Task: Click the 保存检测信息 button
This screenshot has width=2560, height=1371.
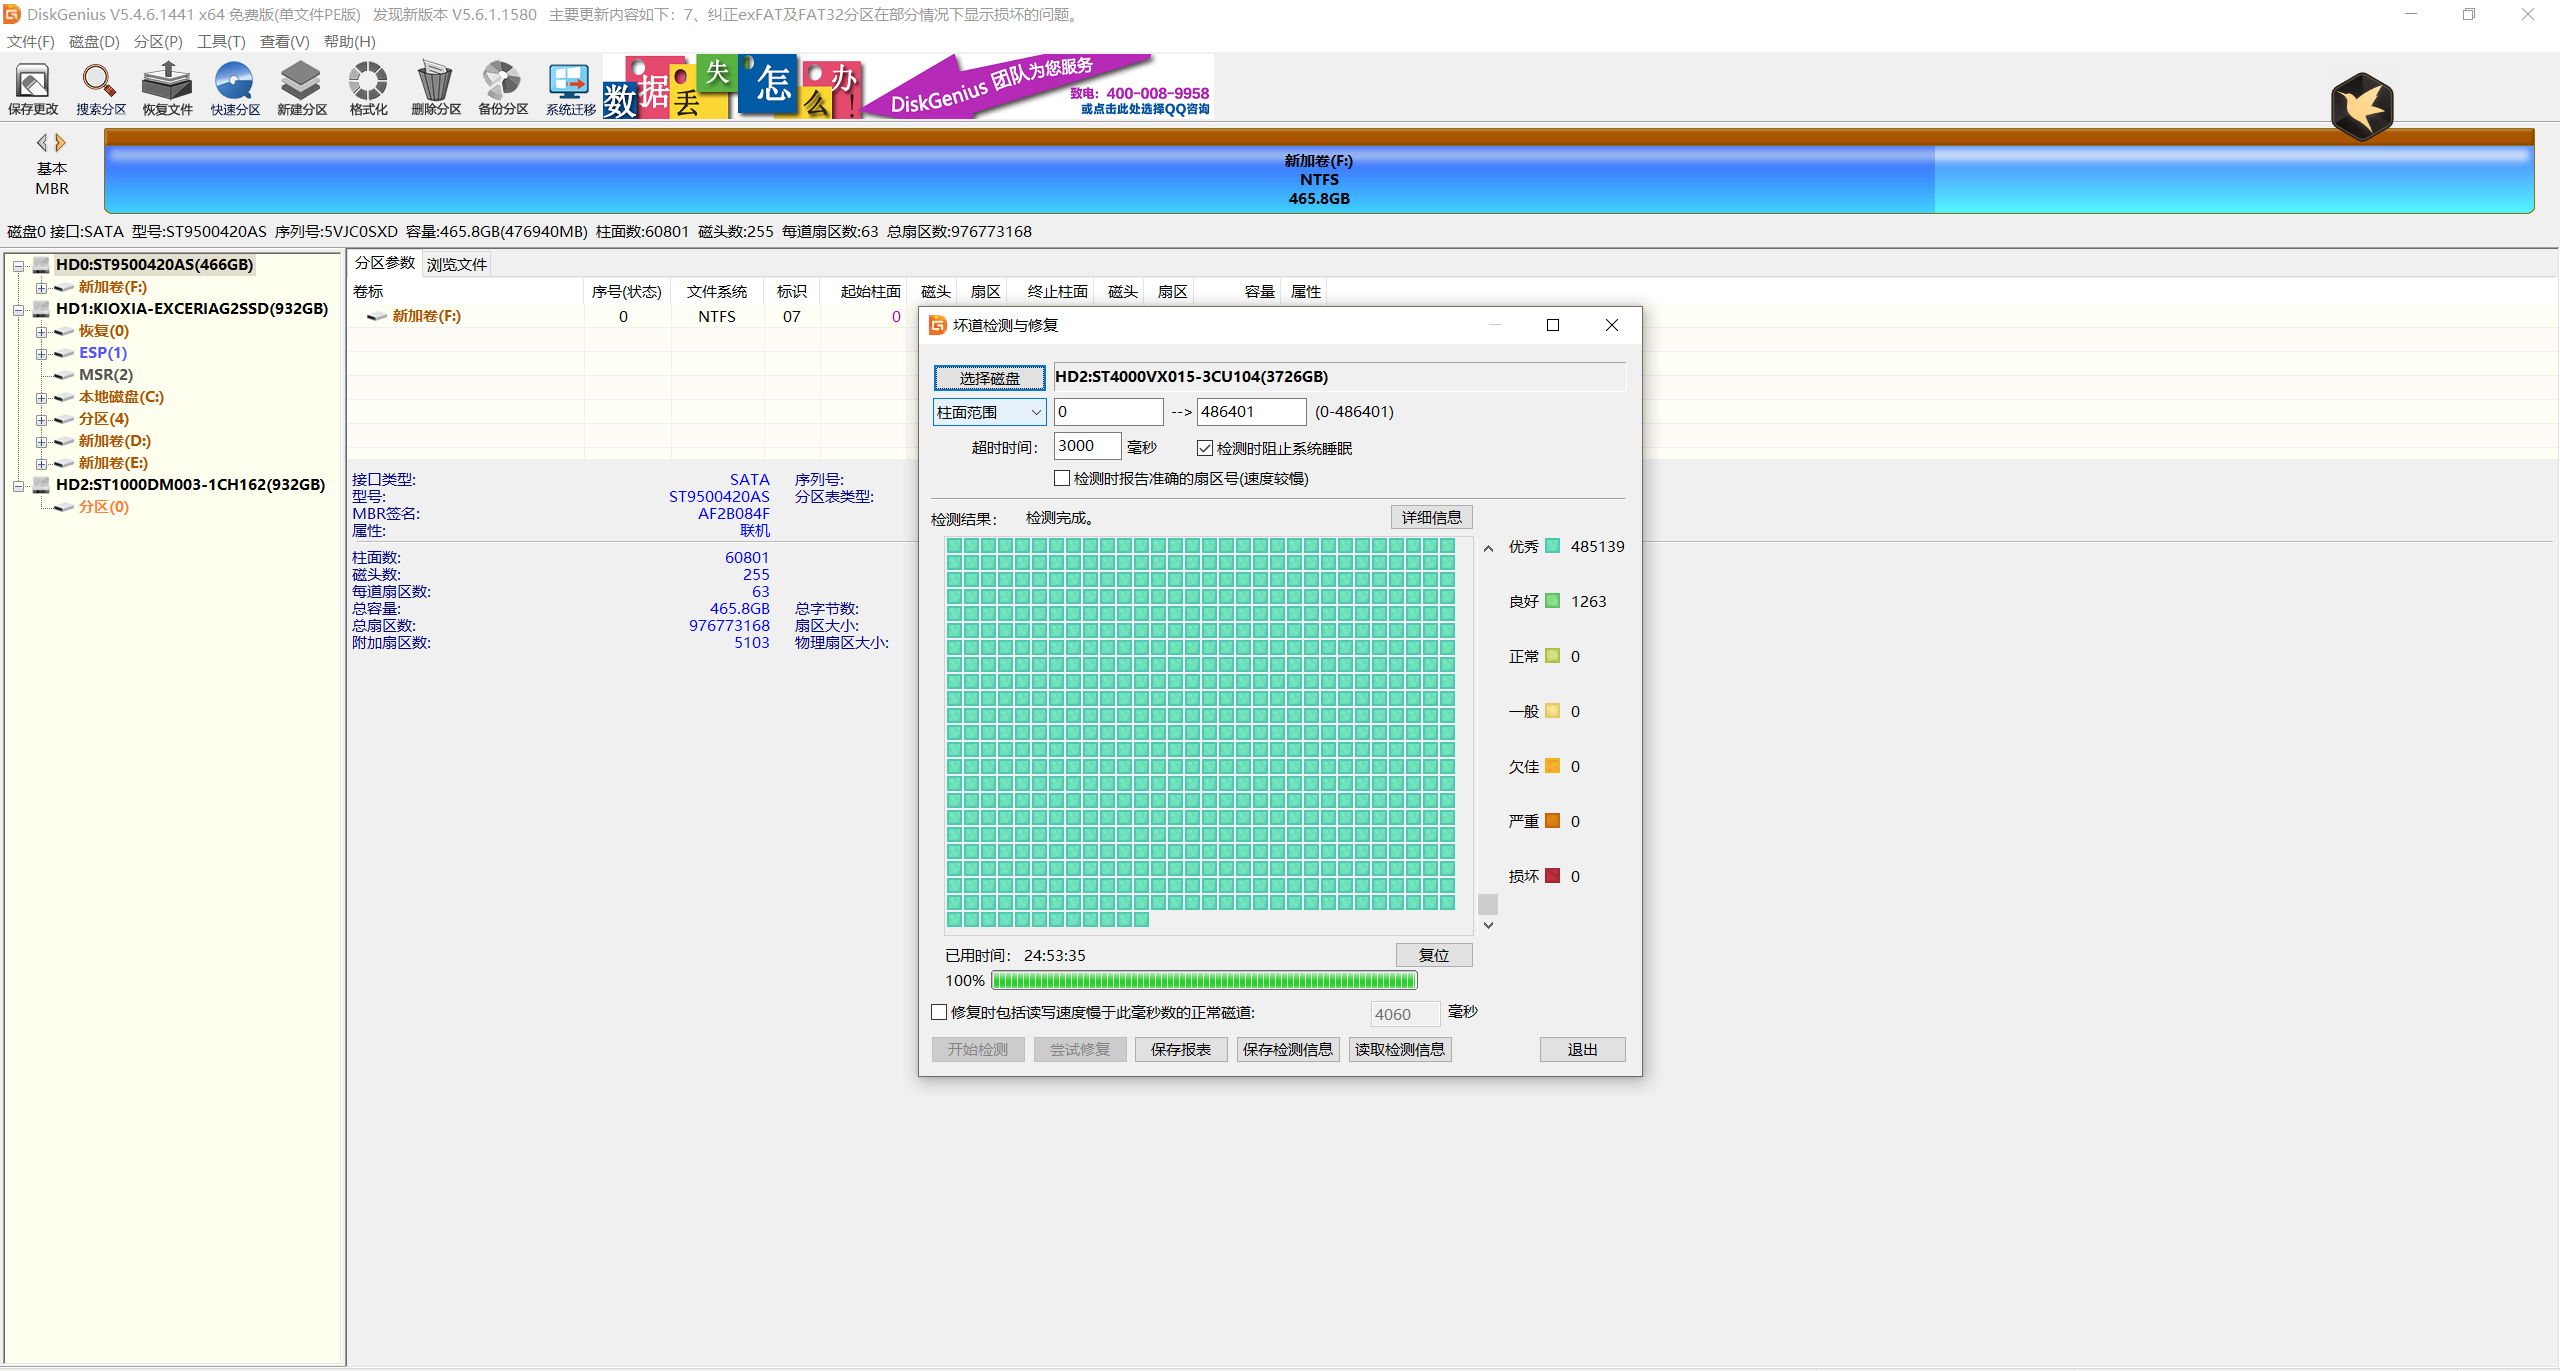Action: click(1287, 1049)
